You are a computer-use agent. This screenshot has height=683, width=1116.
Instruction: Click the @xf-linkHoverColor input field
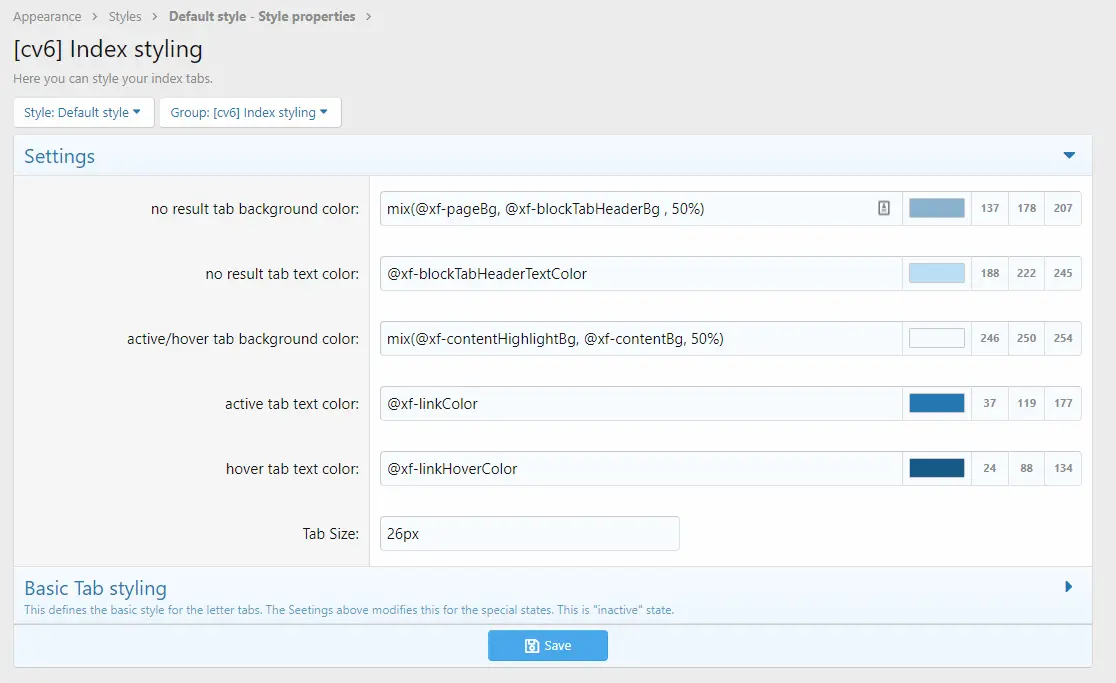(640, 469)
